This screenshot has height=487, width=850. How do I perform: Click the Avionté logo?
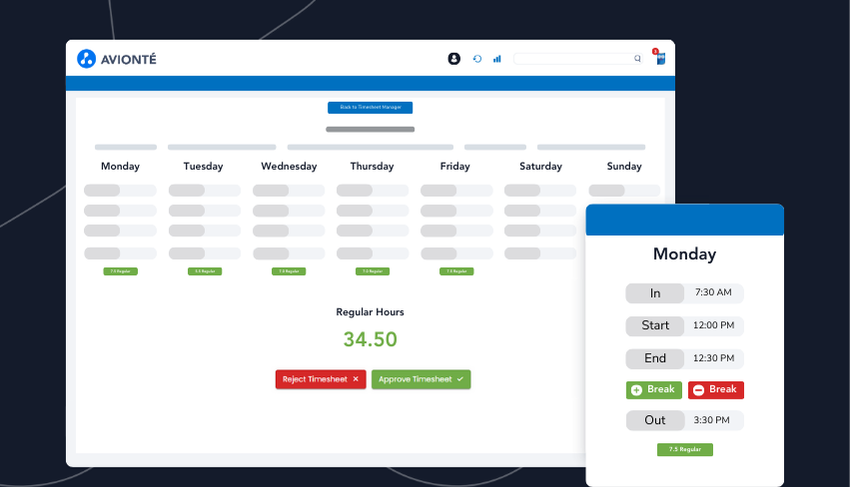[x=116, y=59]
